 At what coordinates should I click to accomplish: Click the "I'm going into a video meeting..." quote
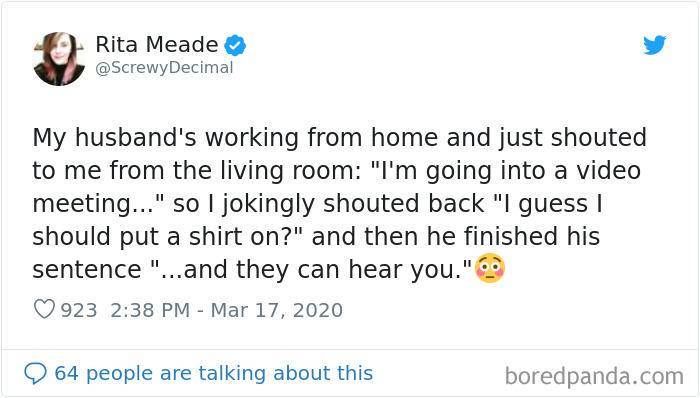click(x=337, y=187)
